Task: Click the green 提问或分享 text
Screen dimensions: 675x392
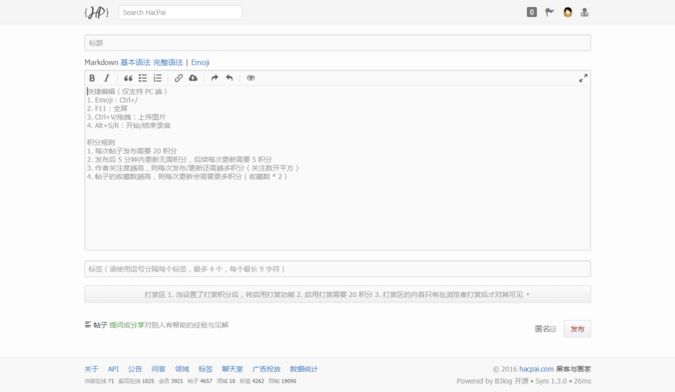Action: [127, 325]
